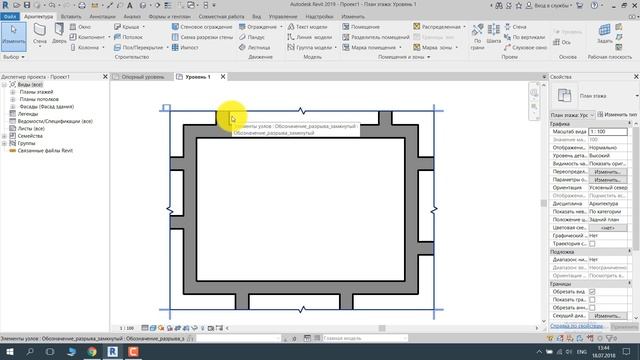Open the Файл menu tab
Image resolution: width=640 pixels, height=360 pixels.
pos(10,17)
